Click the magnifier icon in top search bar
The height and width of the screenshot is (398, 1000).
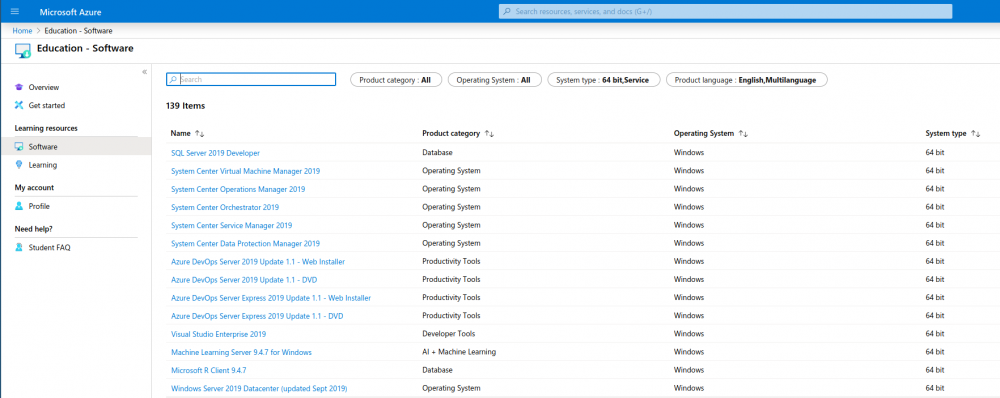click(507, 11)
